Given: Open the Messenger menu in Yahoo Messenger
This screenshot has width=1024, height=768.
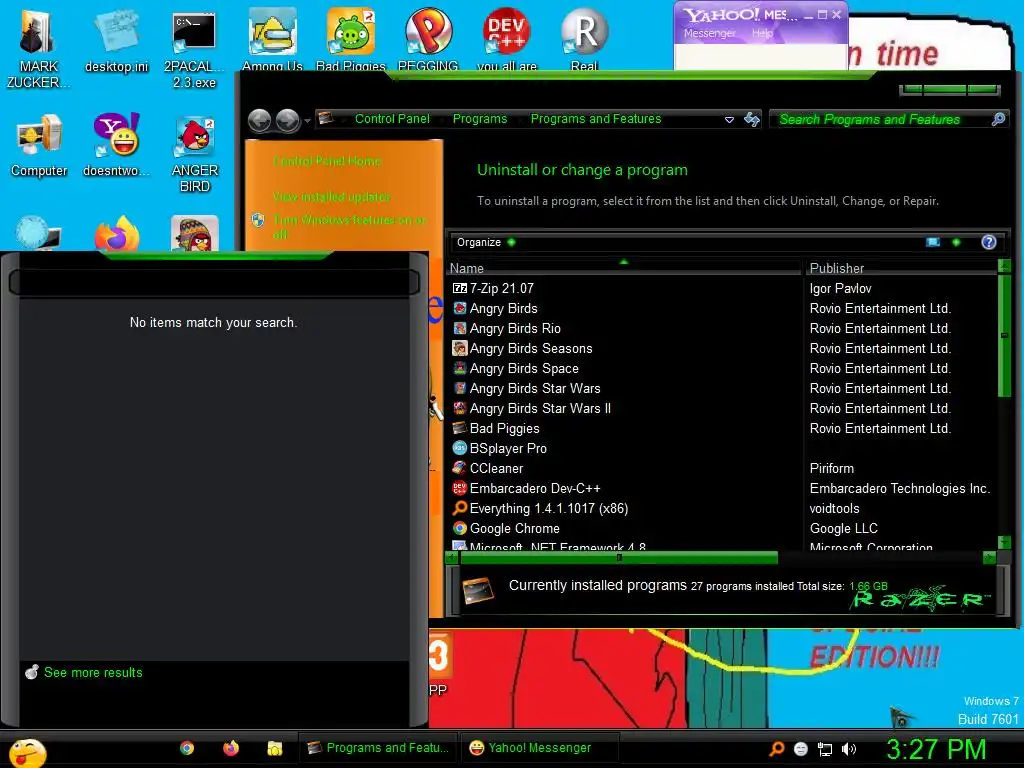Looking at the screenshot, I should tap(709, 33).
